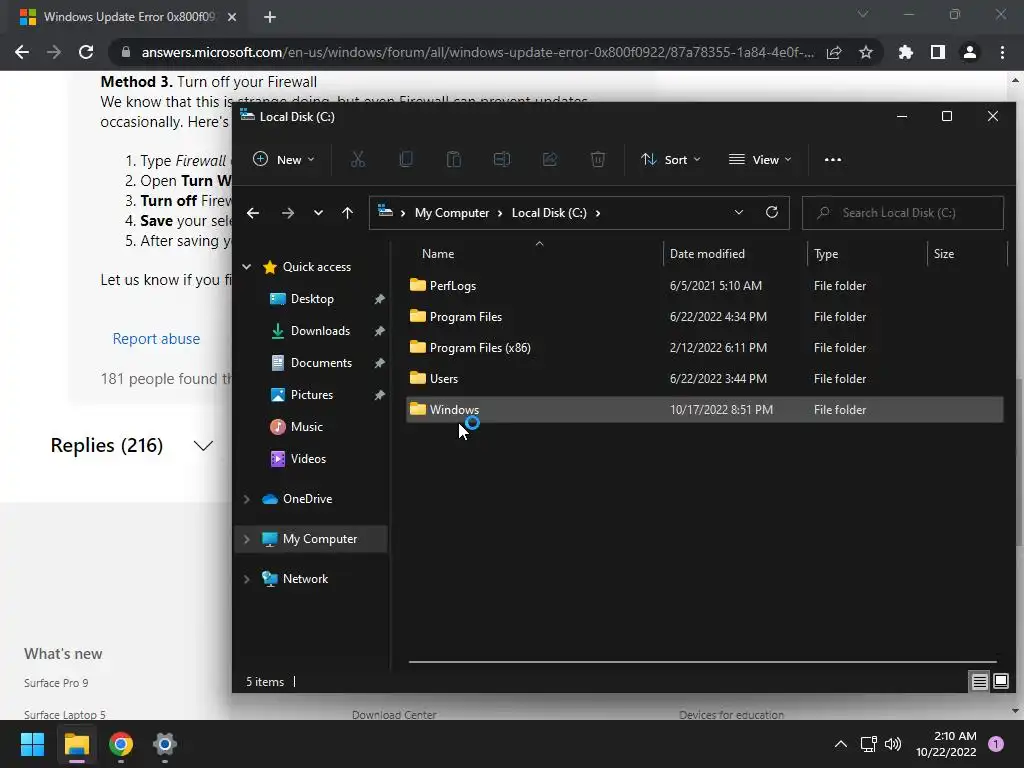Open Chrome extensions puzzle icon
The width and height of the screenshot is (1024, 768).
[x=905, y=52]
